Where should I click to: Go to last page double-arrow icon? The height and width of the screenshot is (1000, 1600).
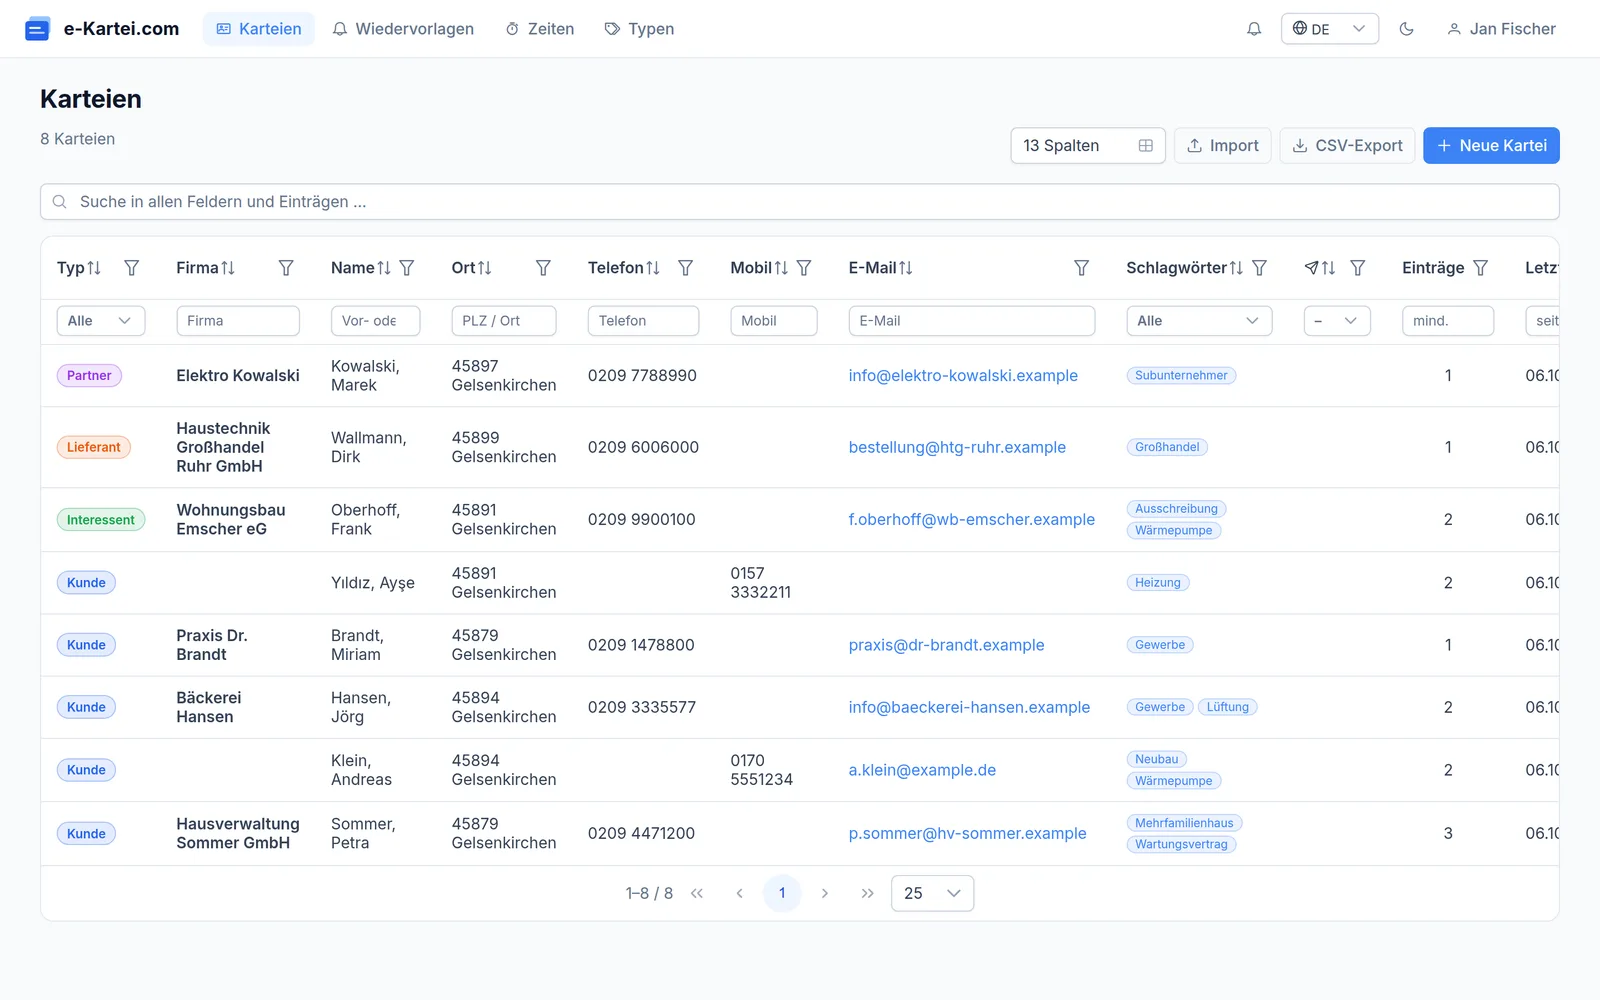pos(867,893)
